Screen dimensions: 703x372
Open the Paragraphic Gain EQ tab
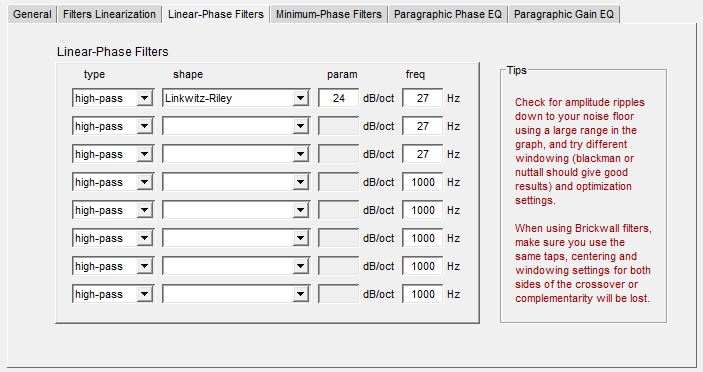564,14
